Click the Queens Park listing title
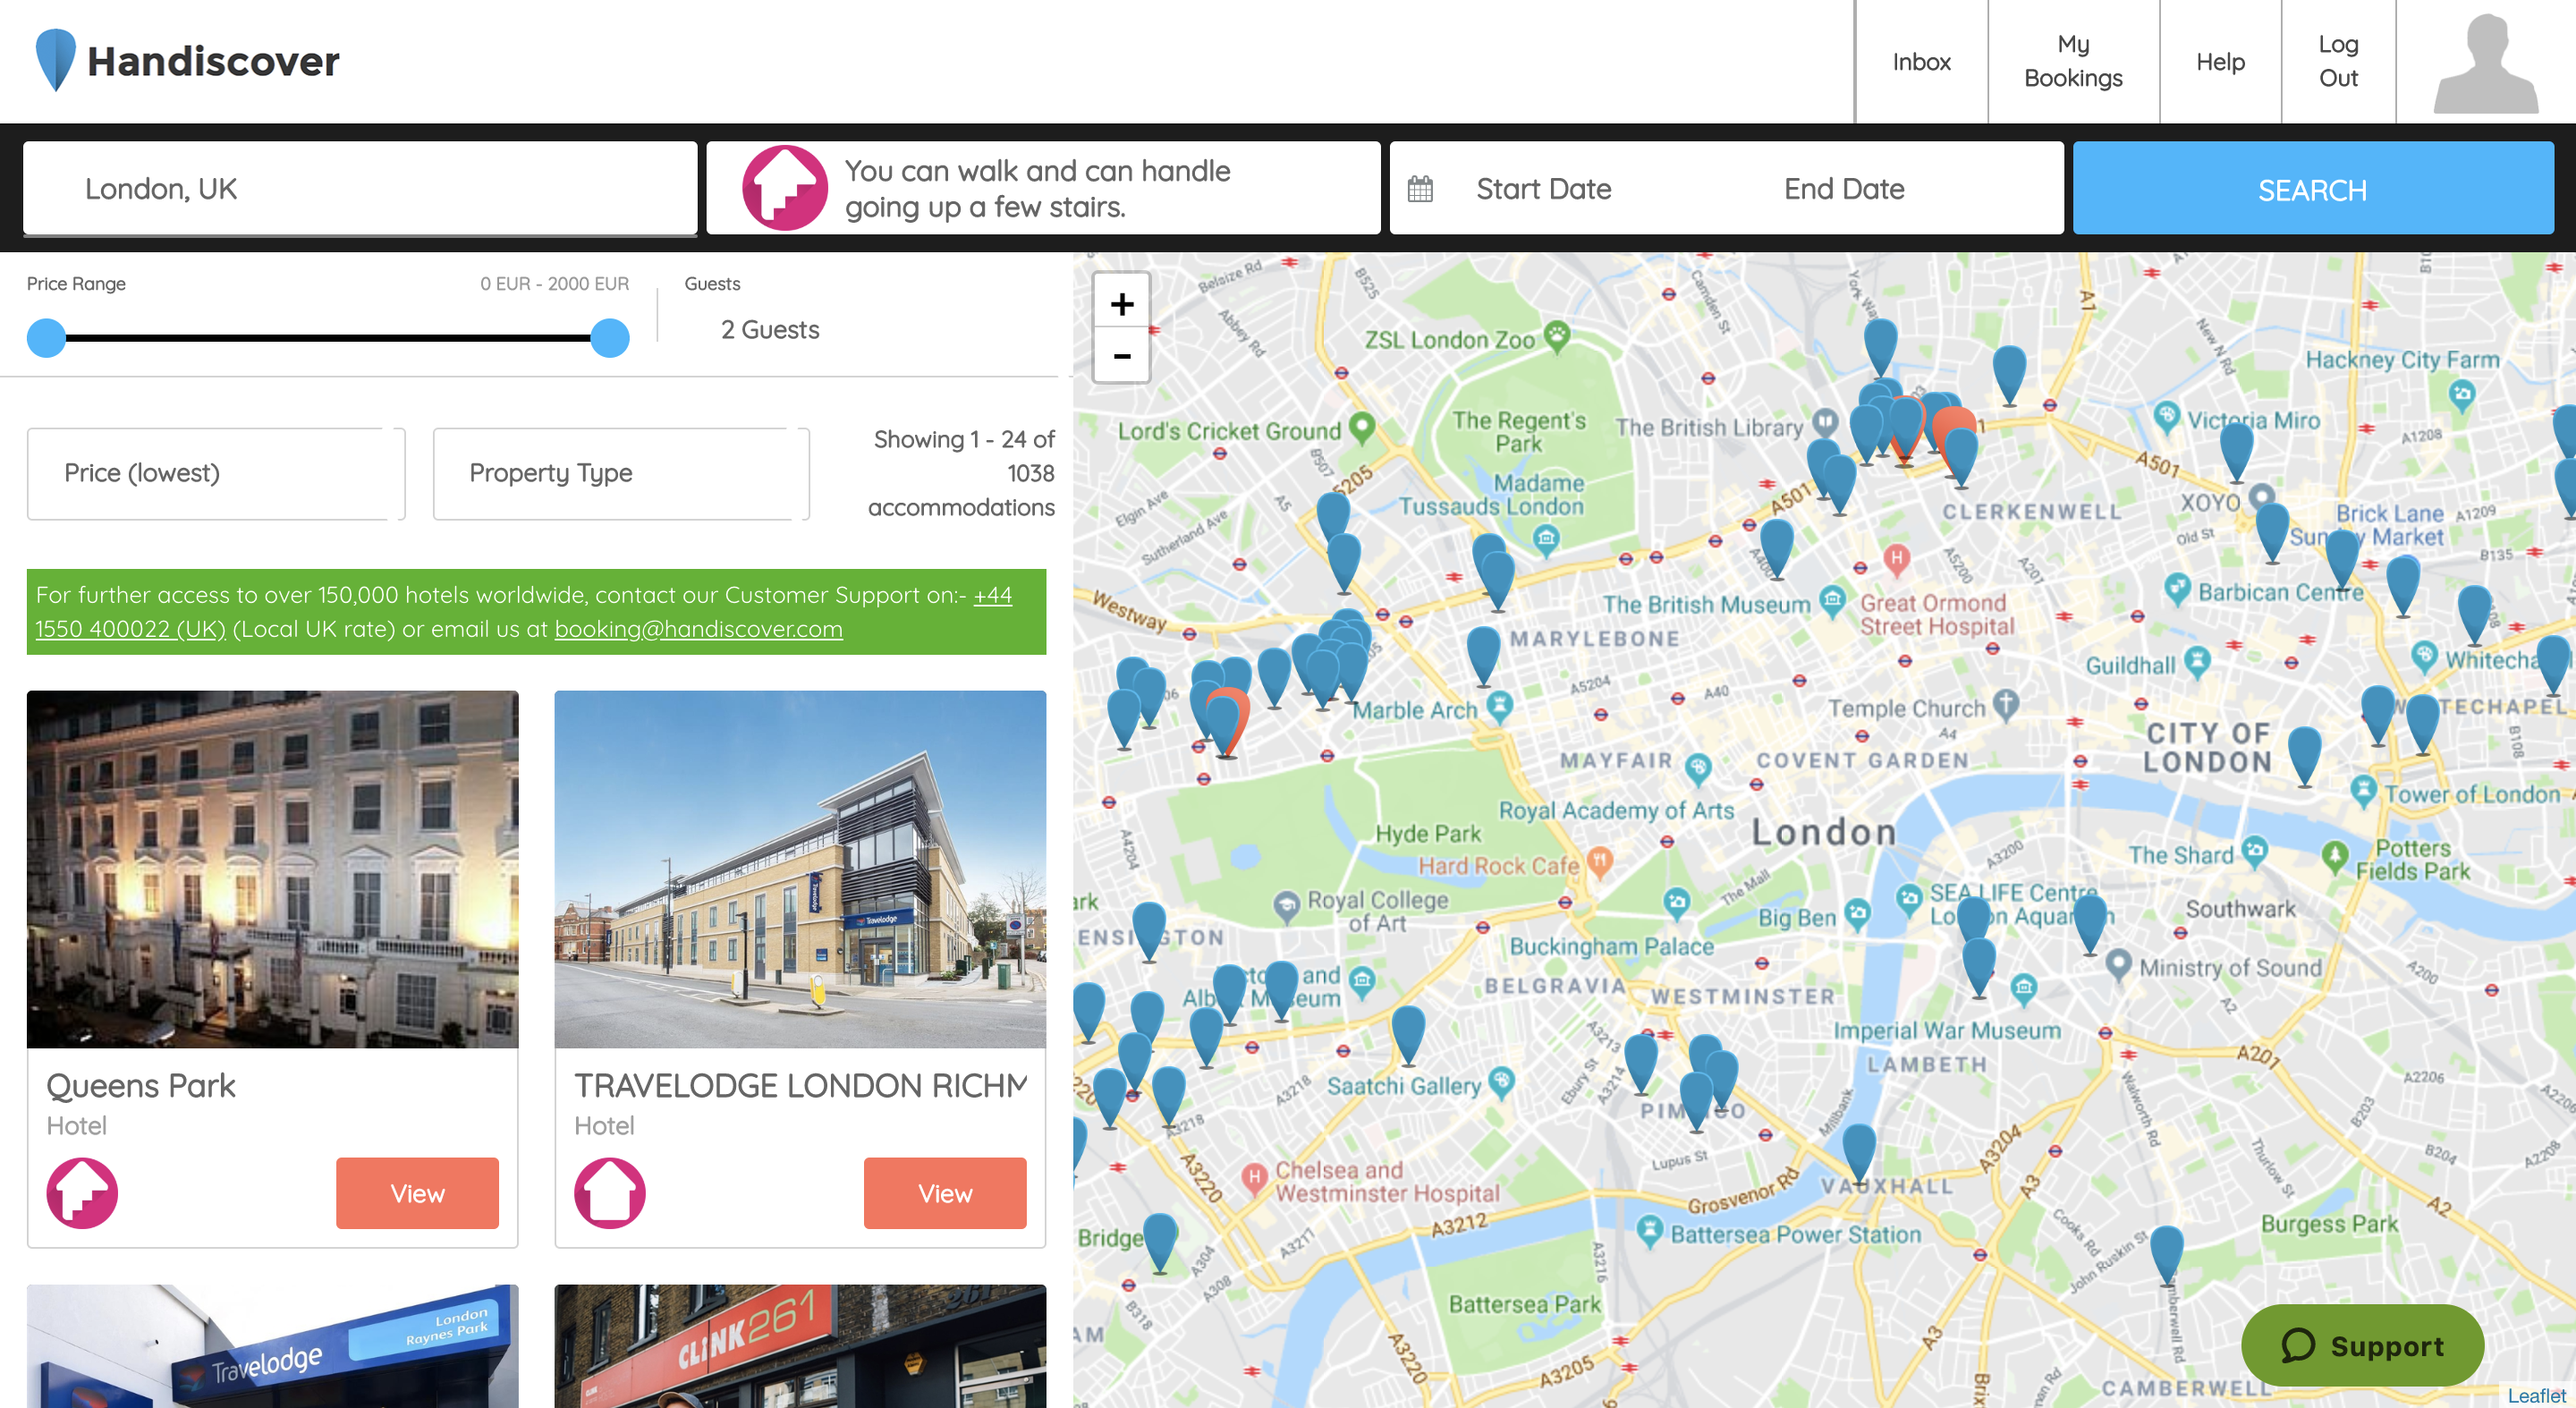 (x=141, y=1086)
